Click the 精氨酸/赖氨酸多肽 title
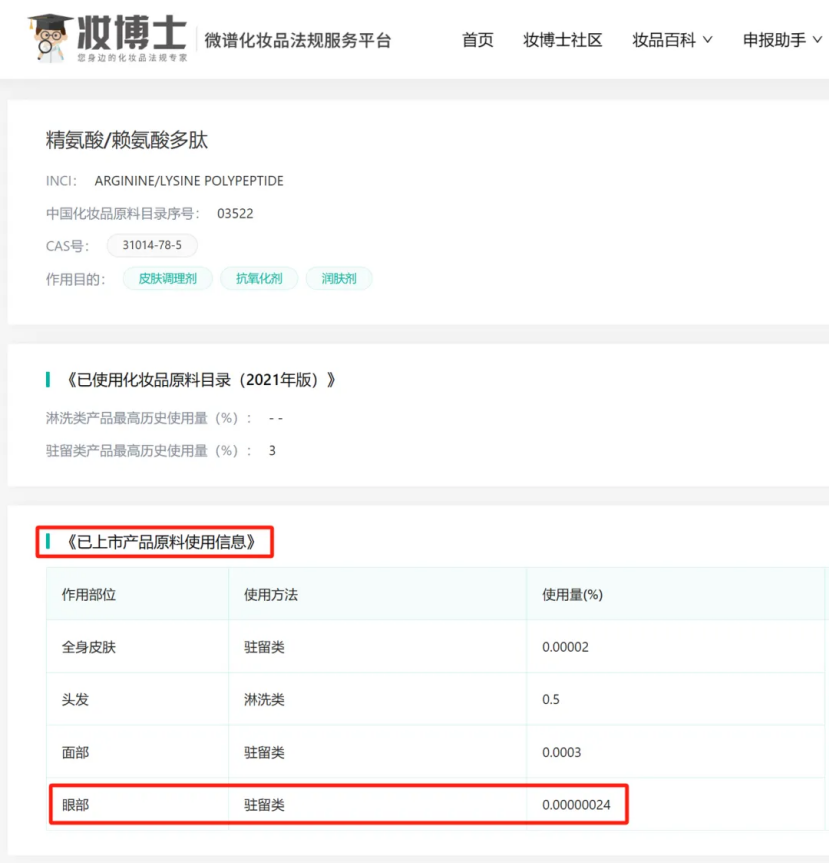 (127, 140)
